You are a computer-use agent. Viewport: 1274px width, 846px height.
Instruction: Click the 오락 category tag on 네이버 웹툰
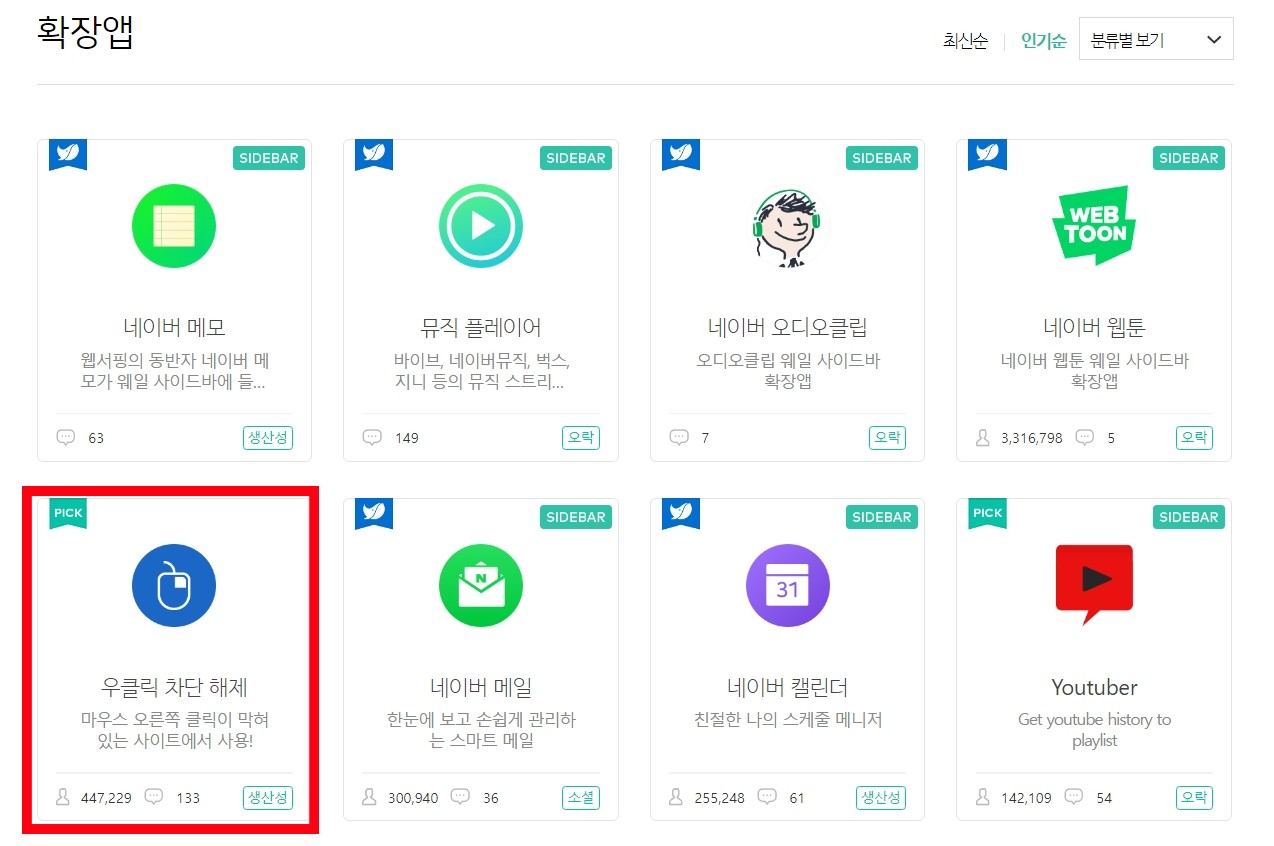1194,438
